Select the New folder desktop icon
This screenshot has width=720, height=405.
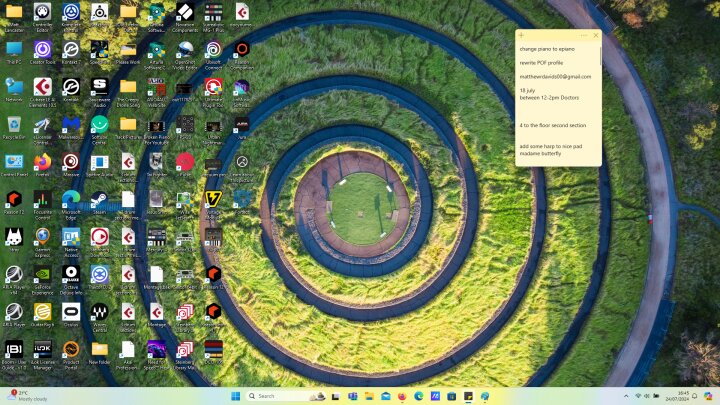coord(99,353)
